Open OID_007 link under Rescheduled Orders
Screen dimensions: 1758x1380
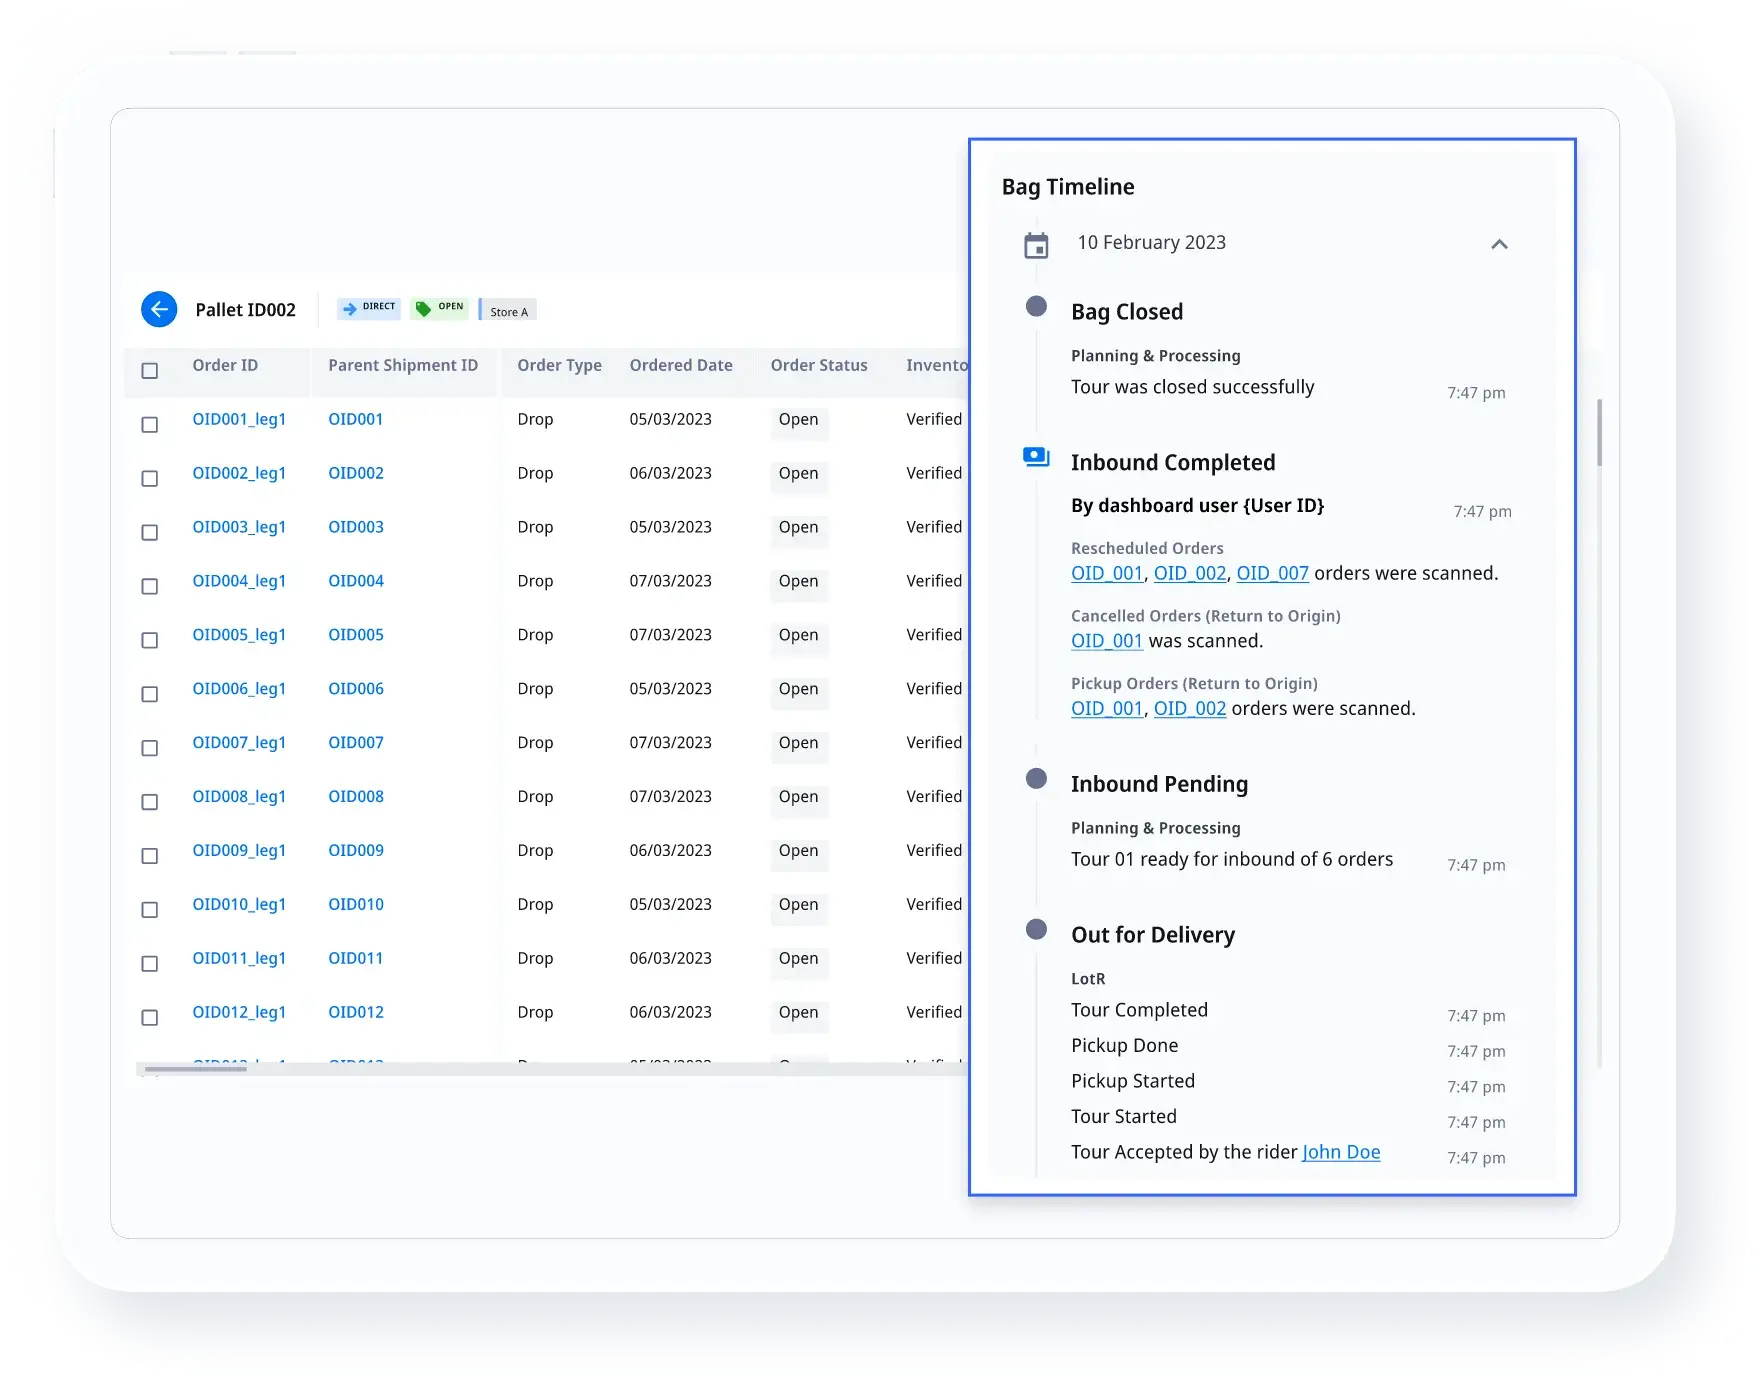(x=1272, y=574)
